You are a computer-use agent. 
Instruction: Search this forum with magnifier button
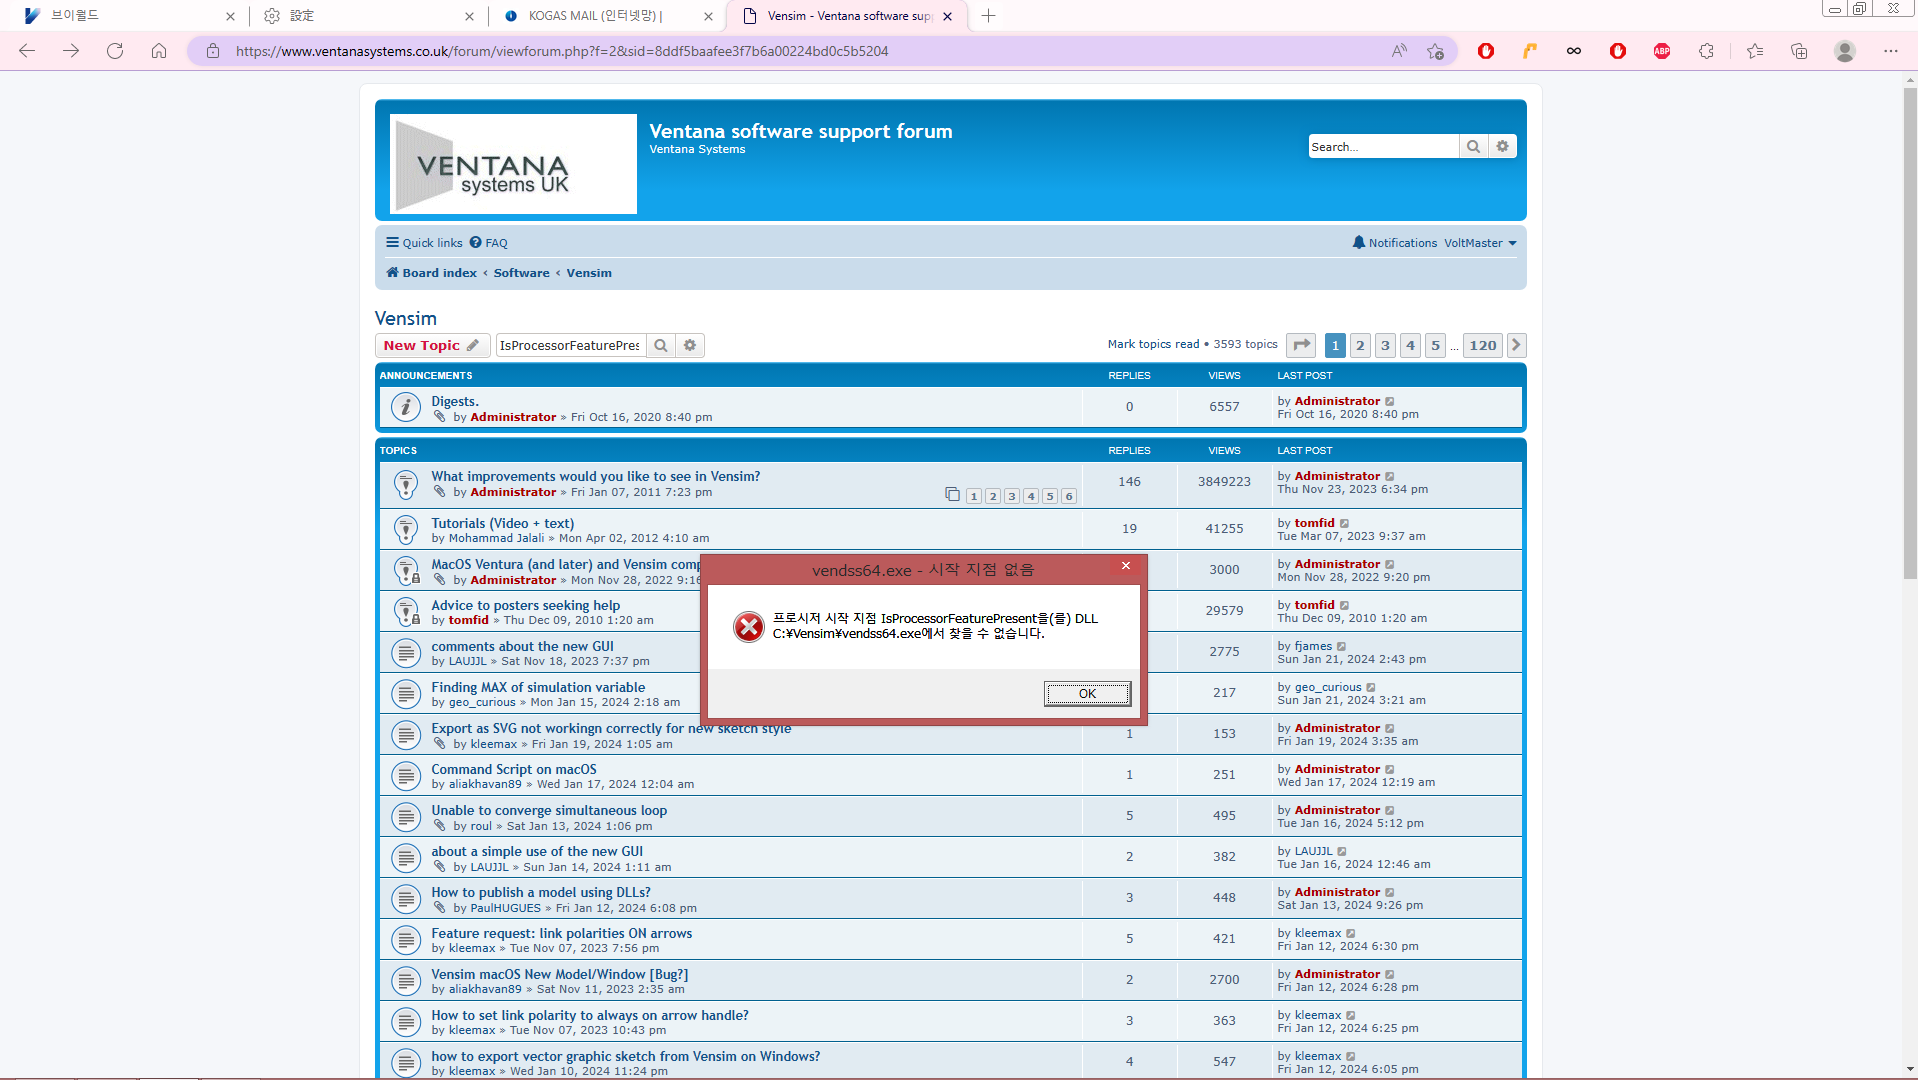pyautogui.click(x=660, y=345)
